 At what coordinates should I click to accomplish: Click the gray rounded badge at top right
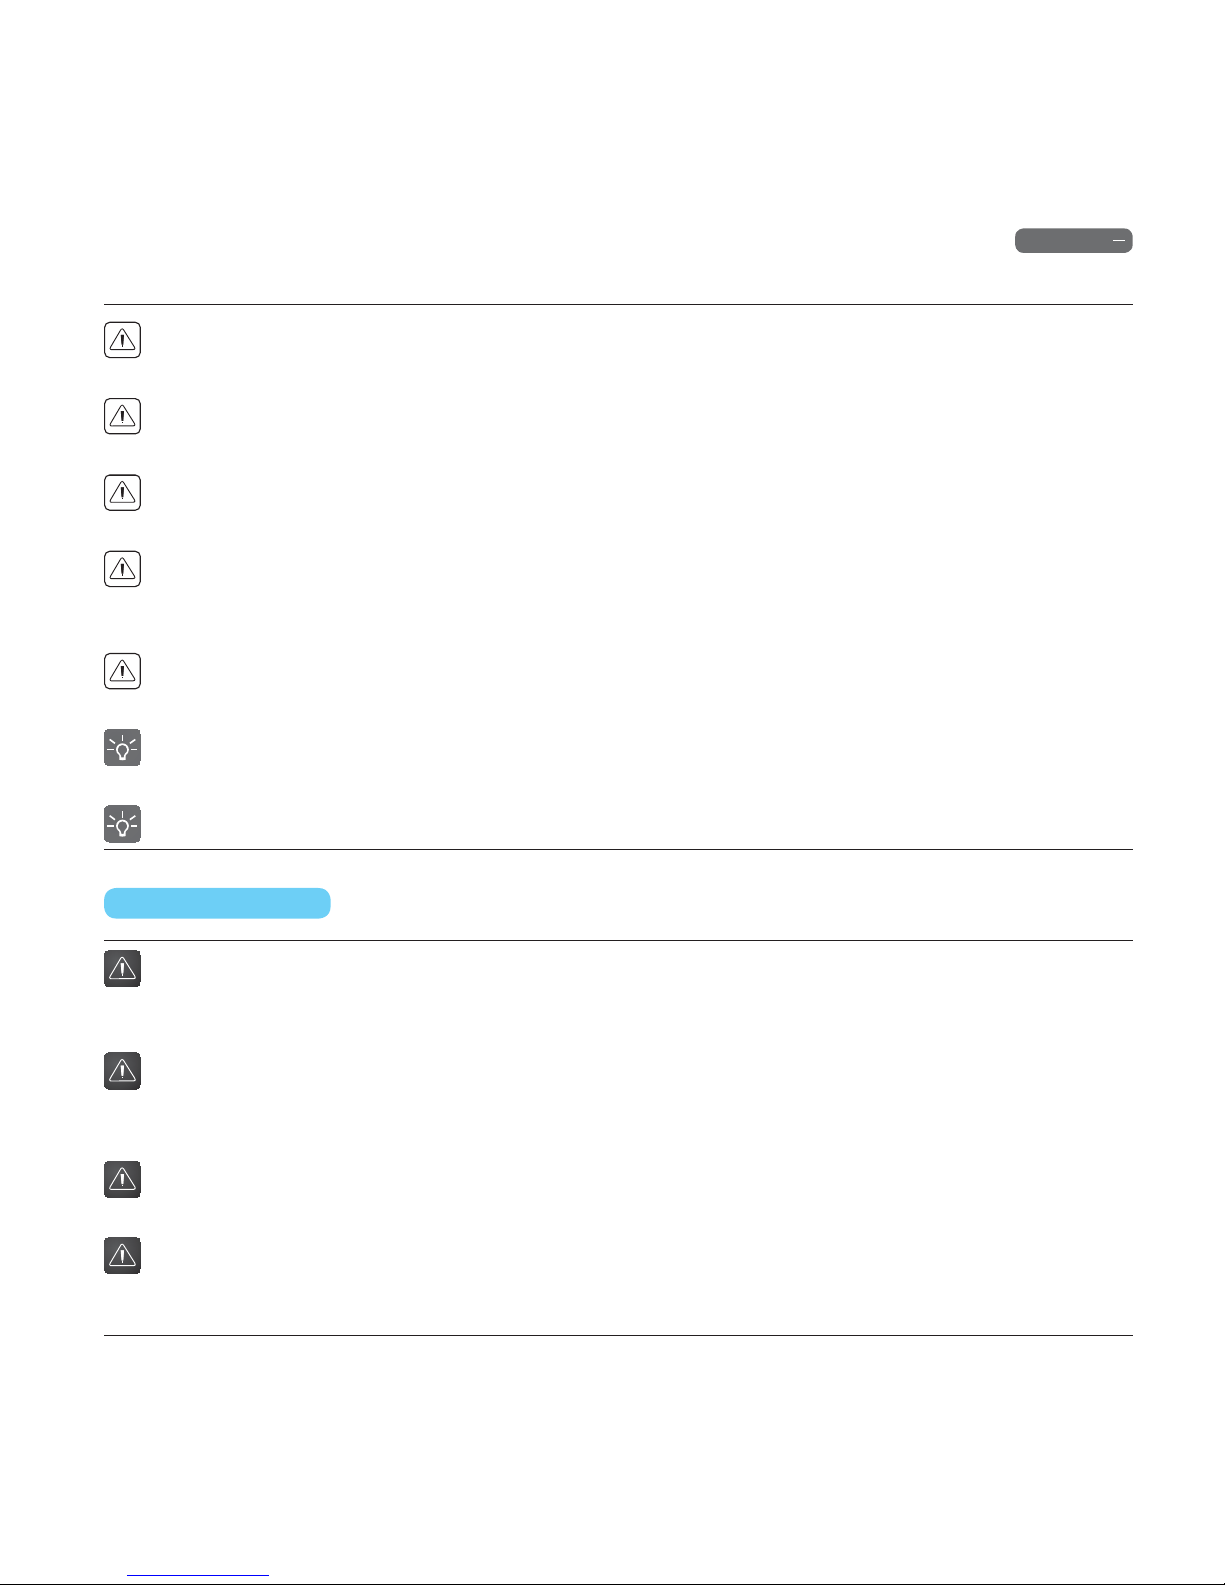[1074, 241]
